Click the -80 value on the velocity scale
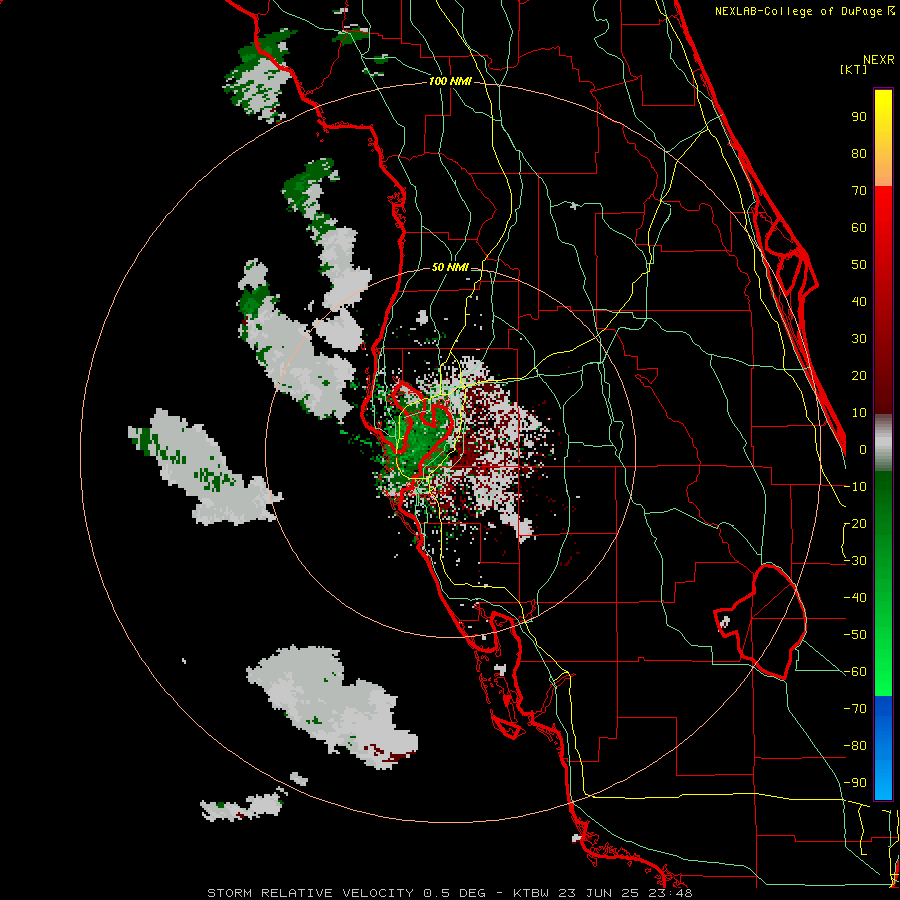This screenshot has width=900, height=900. tap(855, 746)
